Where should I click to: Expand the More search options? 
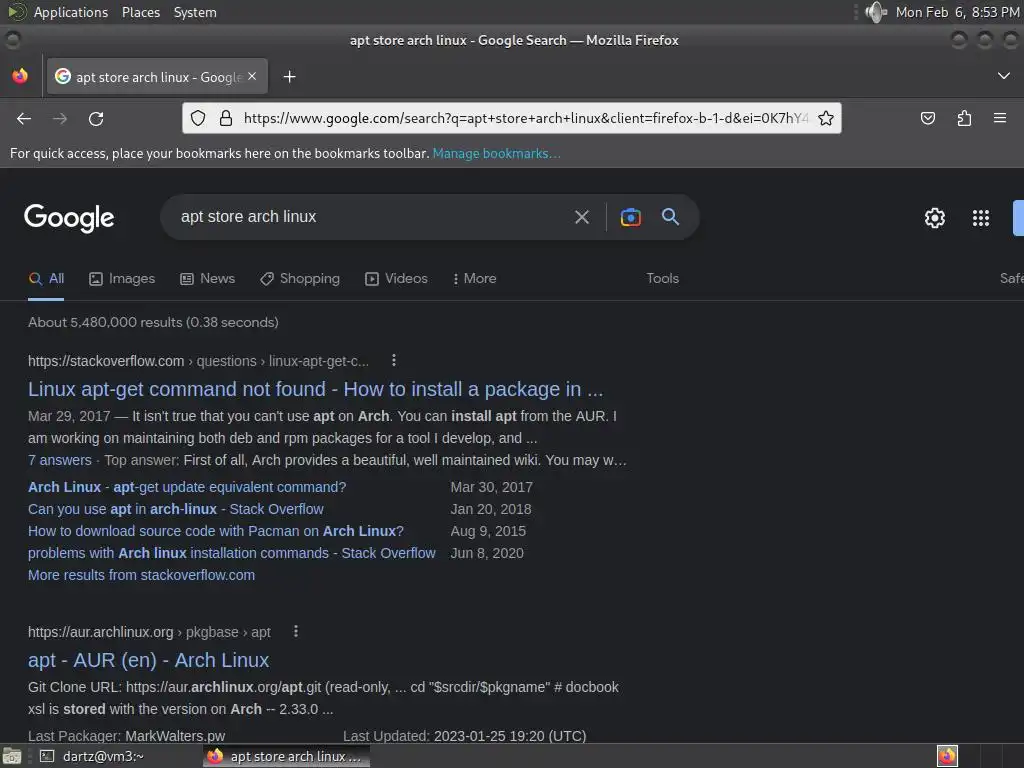click(475, 278)
